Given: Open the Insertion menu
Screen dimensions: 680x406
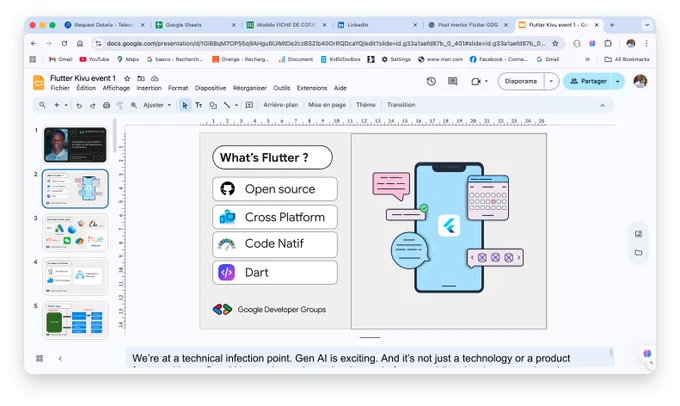Looking at the screenshot, I should [x=149, y=88].
